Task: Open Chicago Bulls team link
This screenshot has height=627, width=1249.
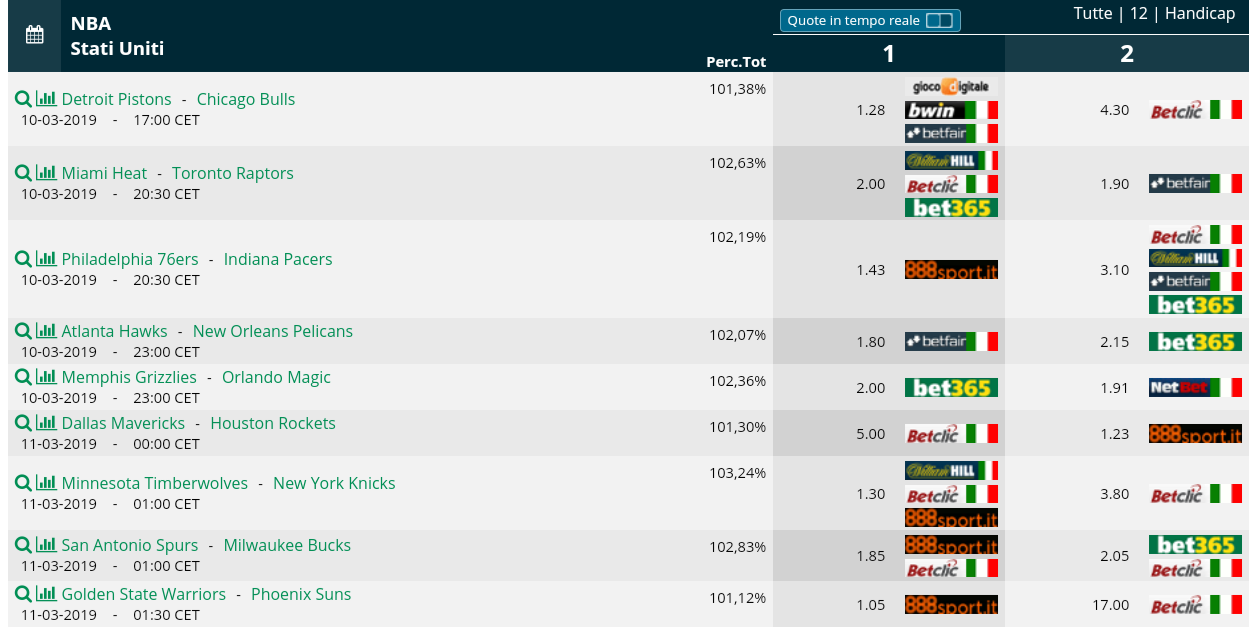Action: coord(246,99)
